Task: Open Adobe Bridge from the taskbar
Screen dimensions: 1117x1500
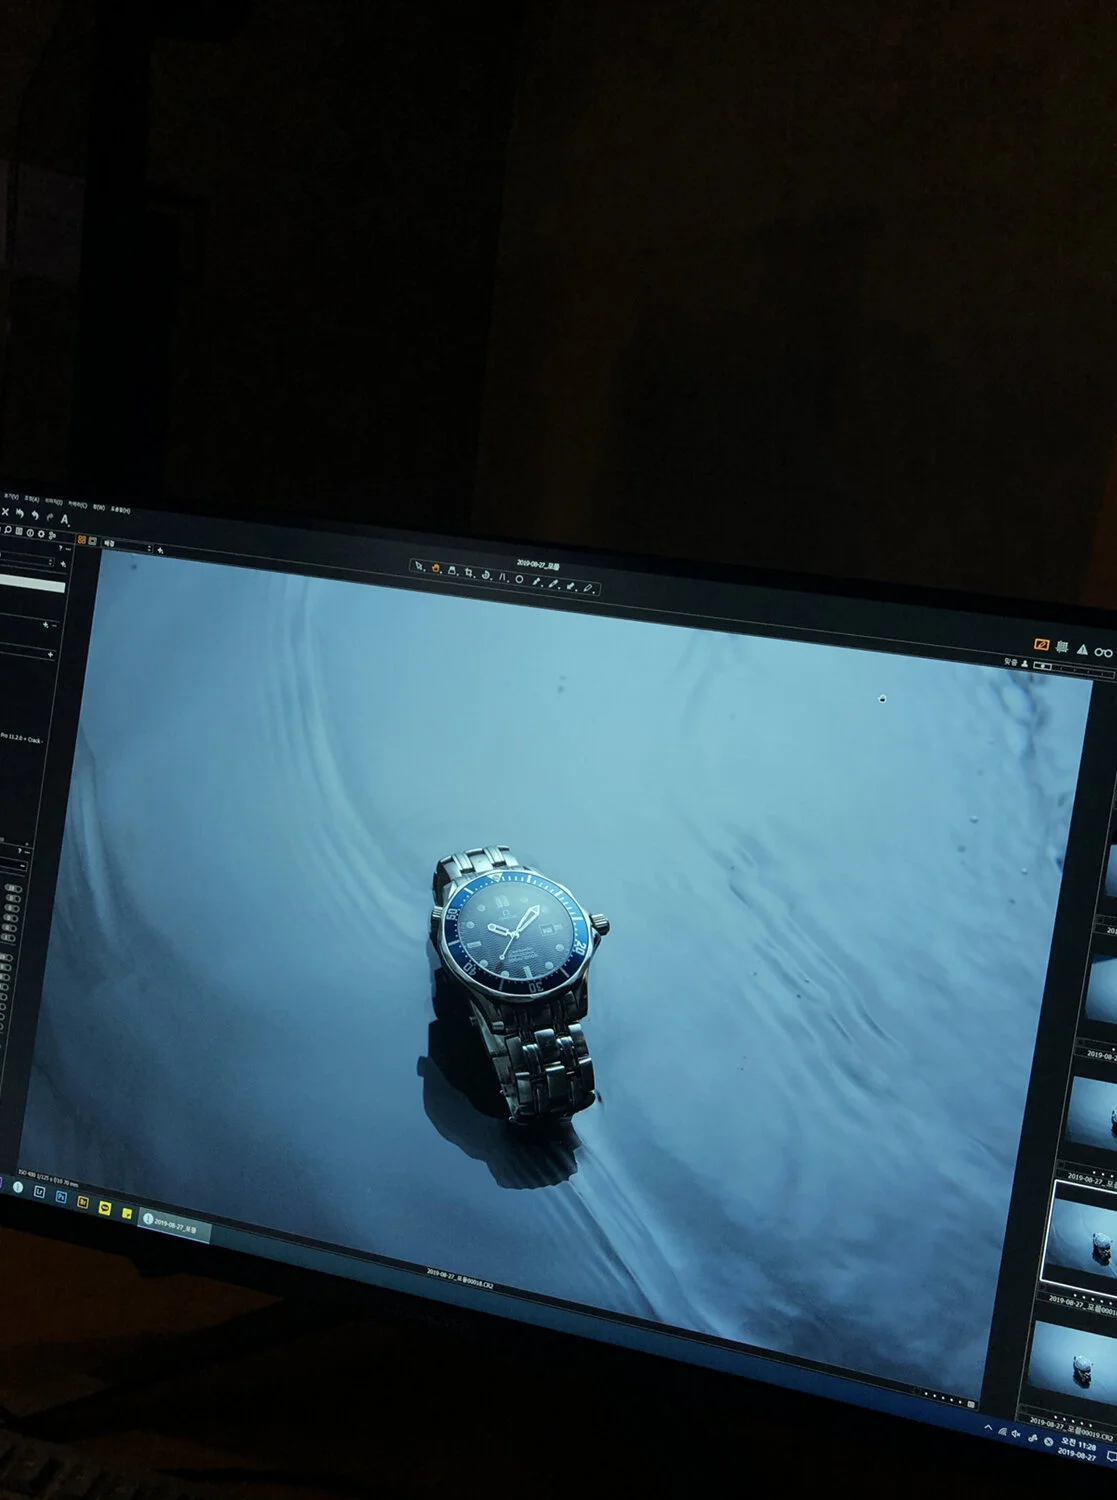Action: pos(83,1202)
